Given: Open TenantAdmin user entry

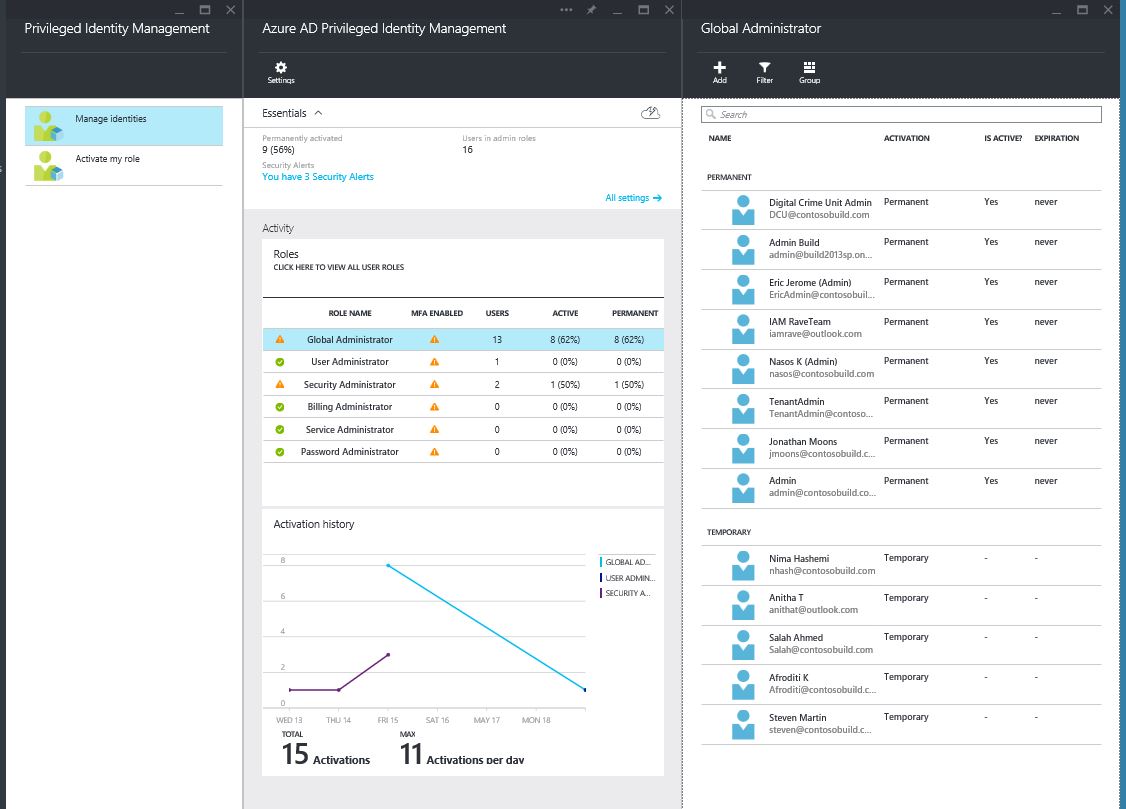Looking at the screenshot, I should tap(901, 408).
